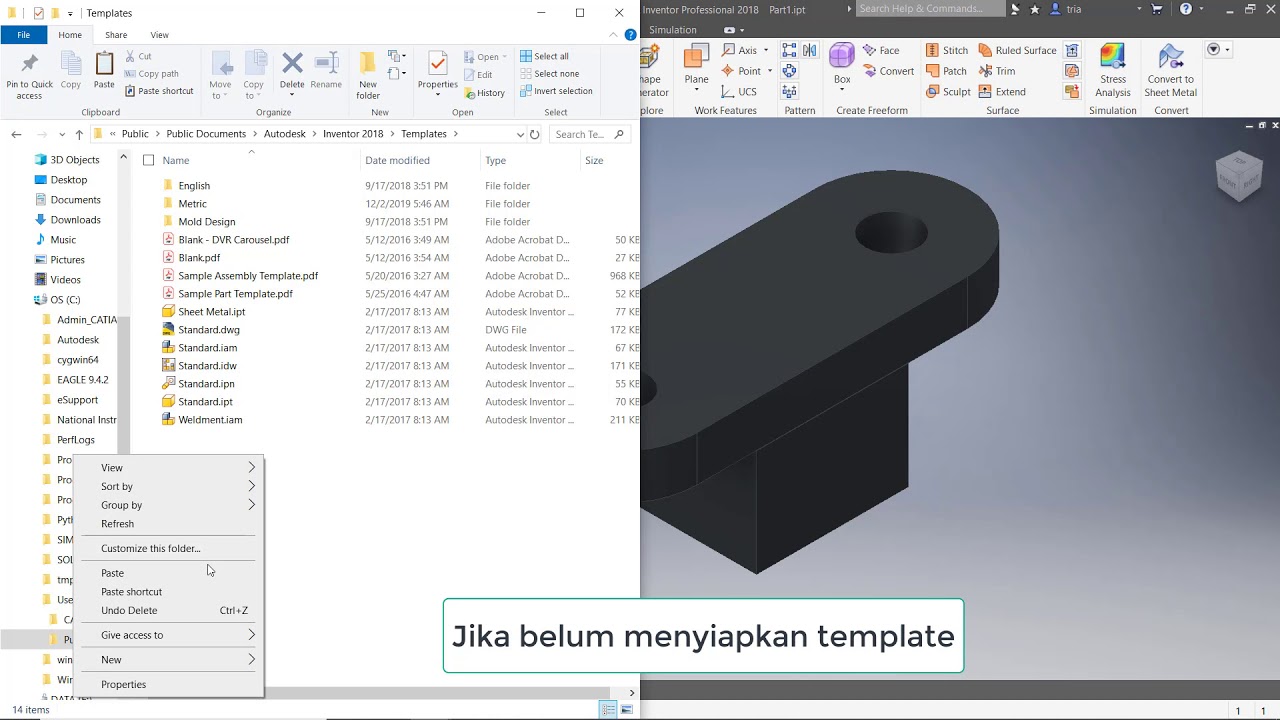Expand the Delete dropdown arrow in ribbon
Image resolution: width=1280 pixels, height=720 pixels.
tap(292, 96)
